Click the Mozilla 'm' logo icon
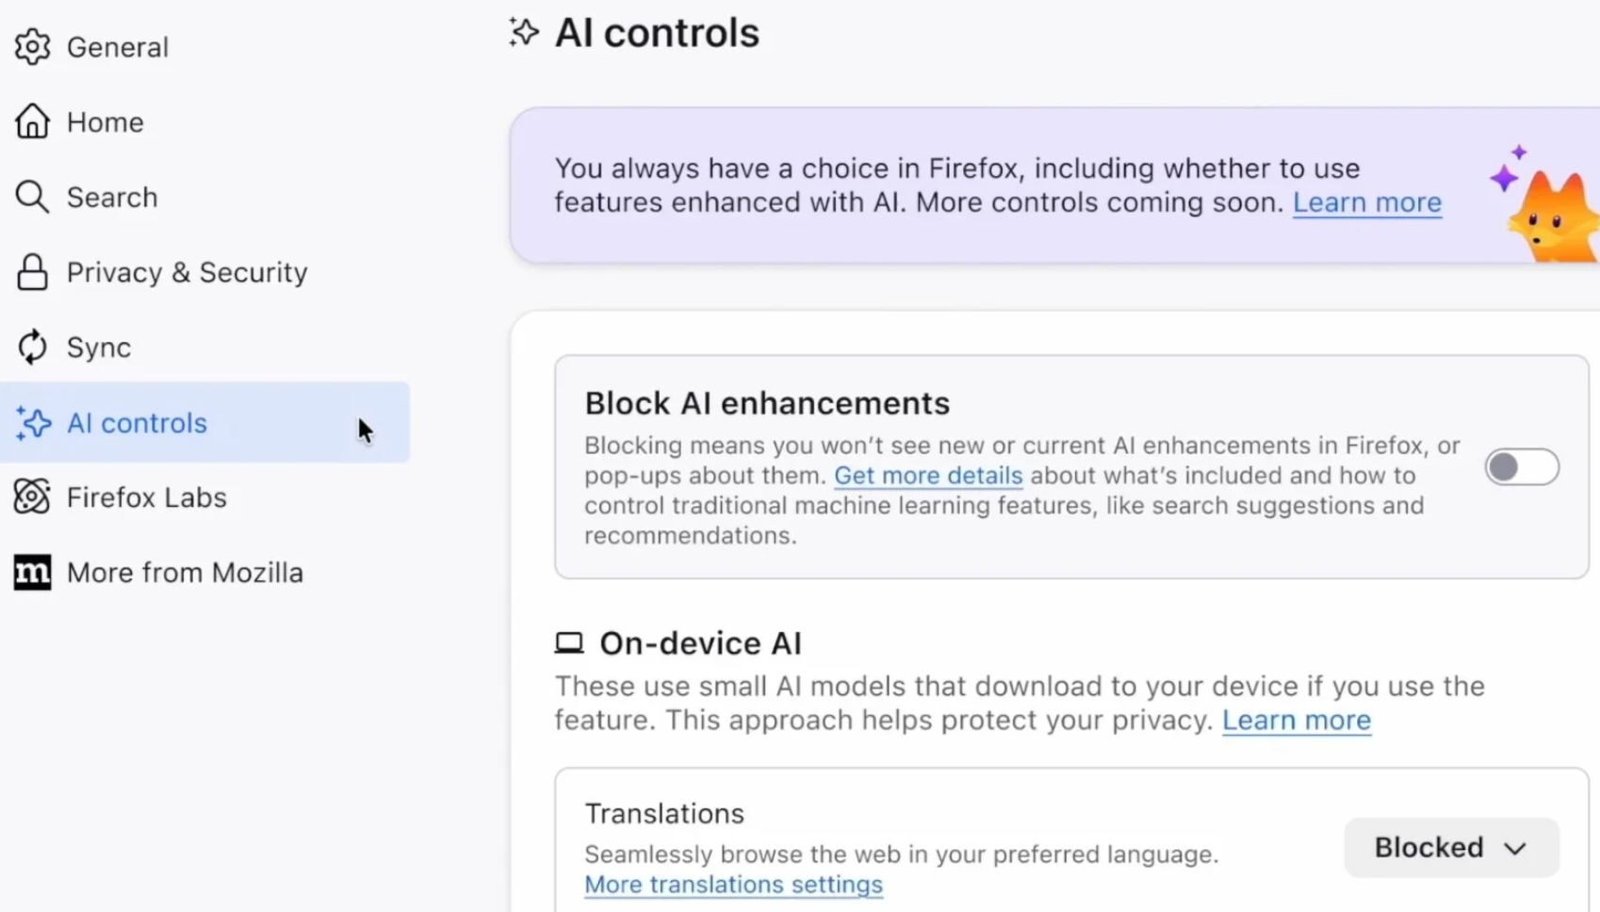The height and width of the screenshot is (912, 1600). pyautogui.click(x=32, y=572)
